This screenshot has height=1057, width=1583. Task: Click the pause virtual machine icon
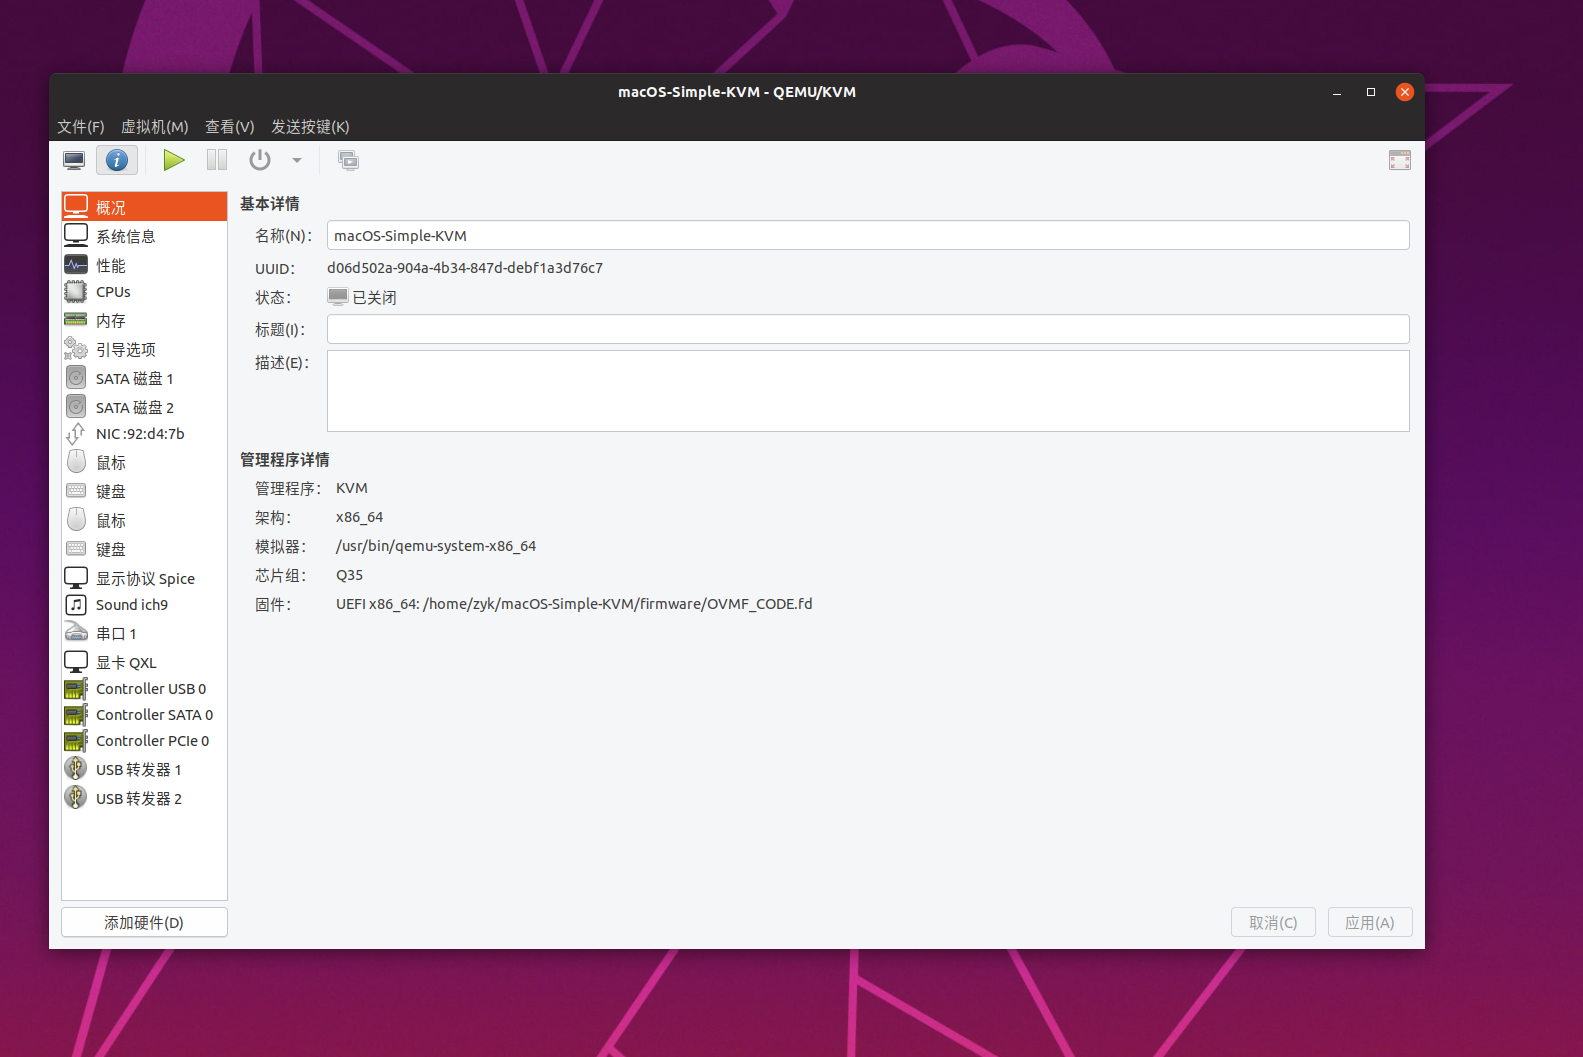pos(217,160)
